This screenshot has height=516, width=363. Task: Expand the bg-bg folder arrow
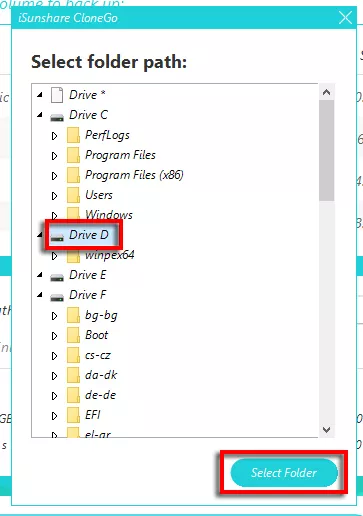[54, 316]
